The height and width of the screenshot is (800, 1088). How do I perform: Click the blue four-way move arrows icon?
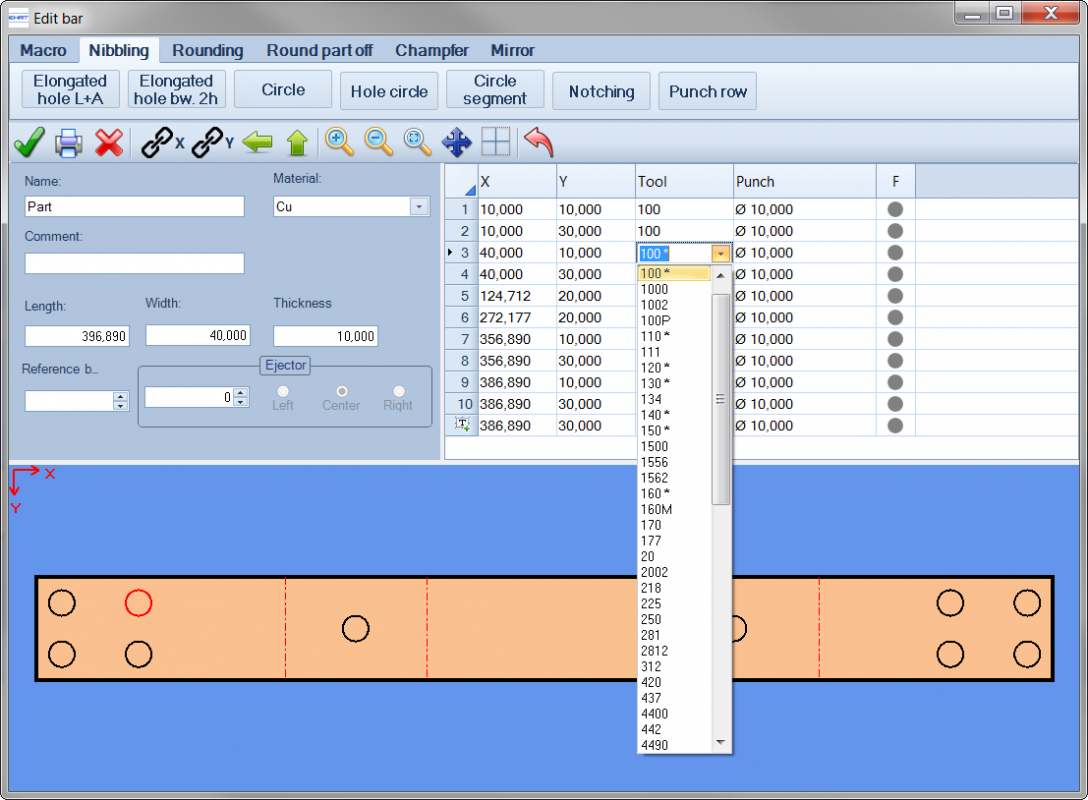pos(457,142)
